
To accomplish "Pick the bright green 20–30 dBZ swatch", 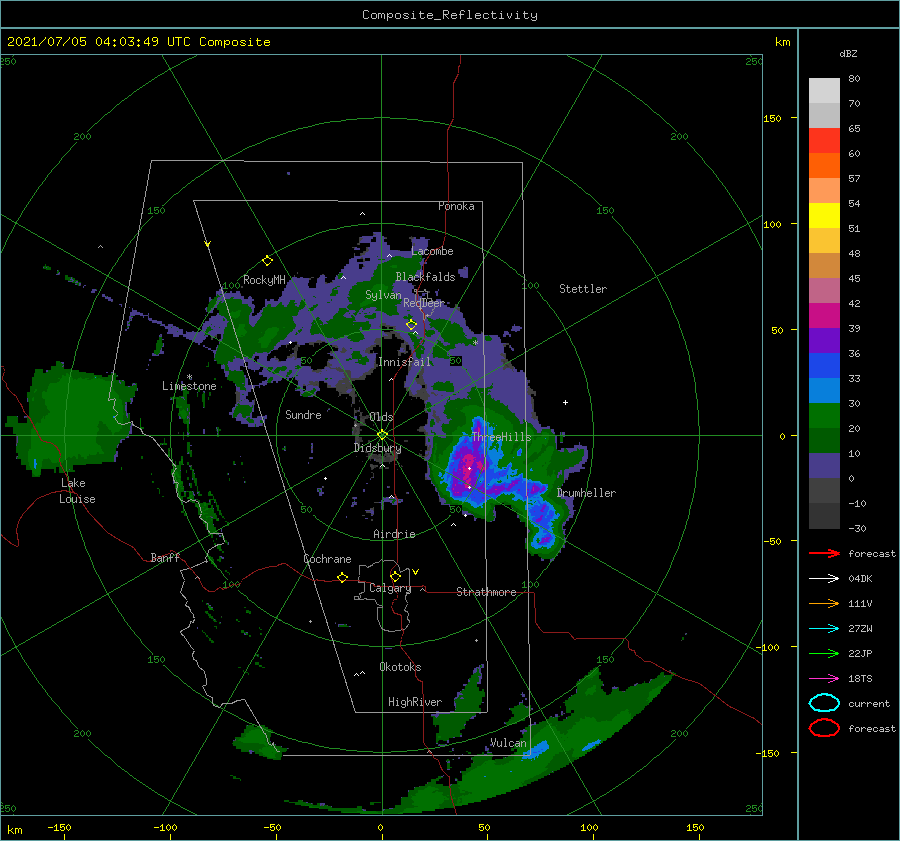I will click(824, 416).
